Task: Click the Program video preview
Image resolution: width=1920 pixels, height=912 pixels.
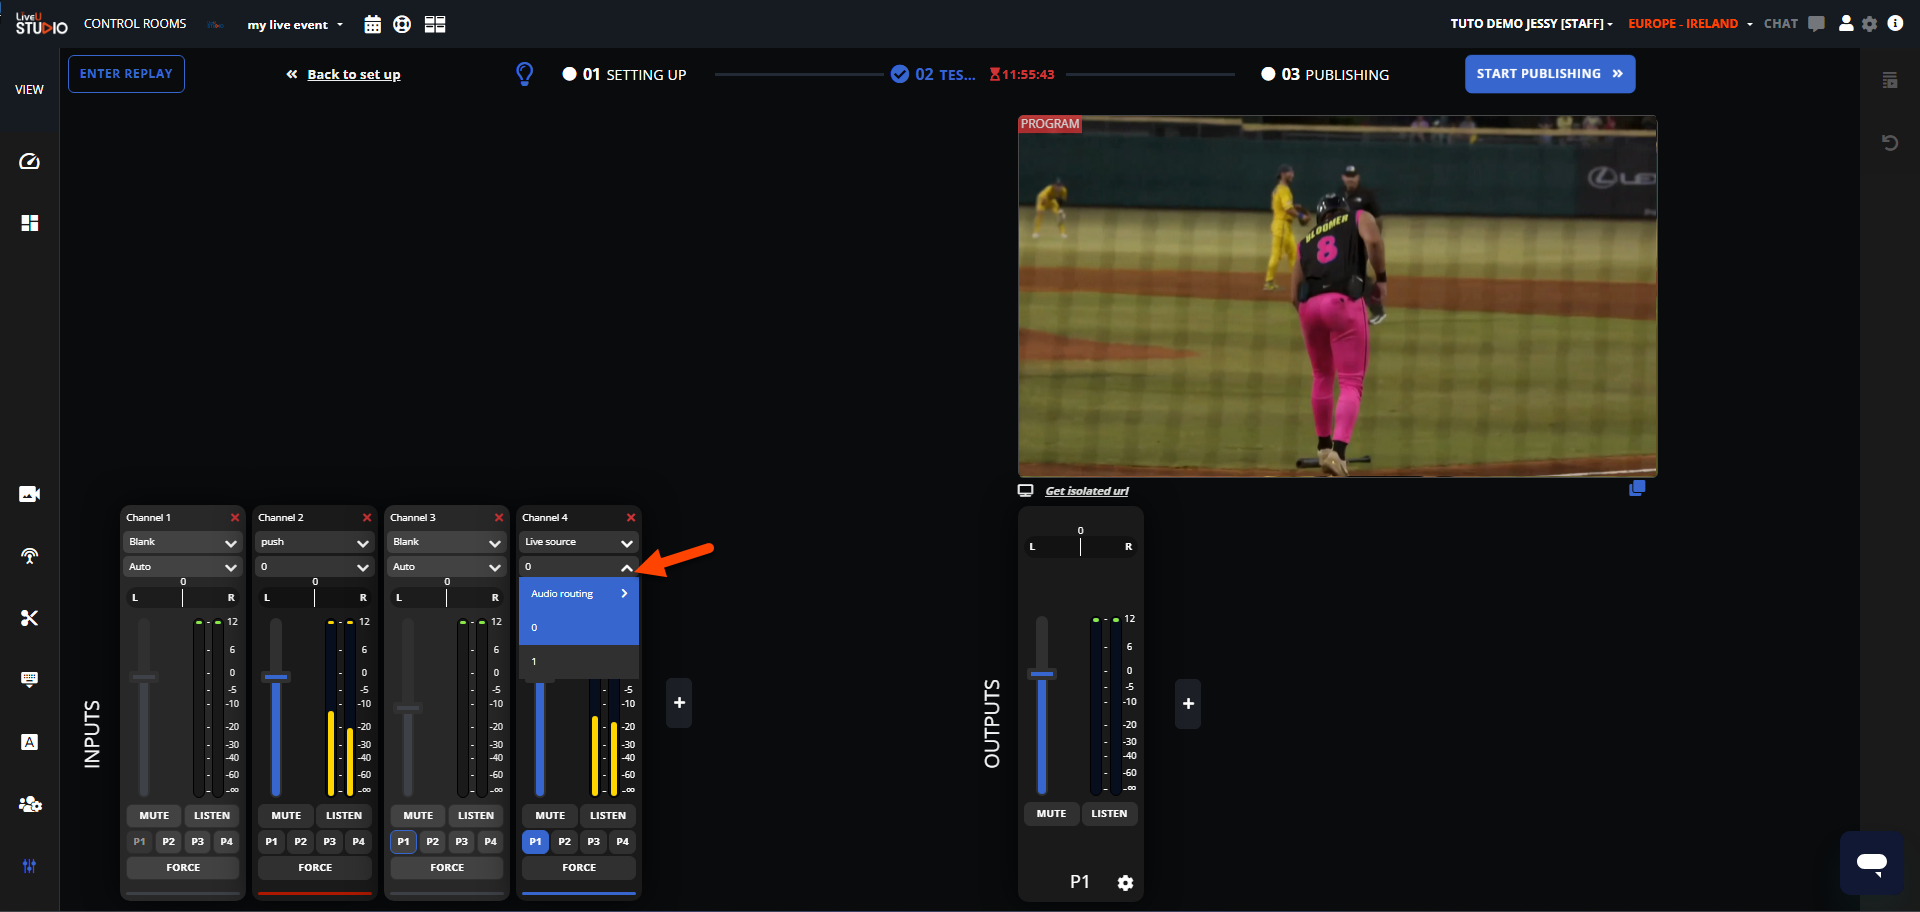Action: 1337,296
